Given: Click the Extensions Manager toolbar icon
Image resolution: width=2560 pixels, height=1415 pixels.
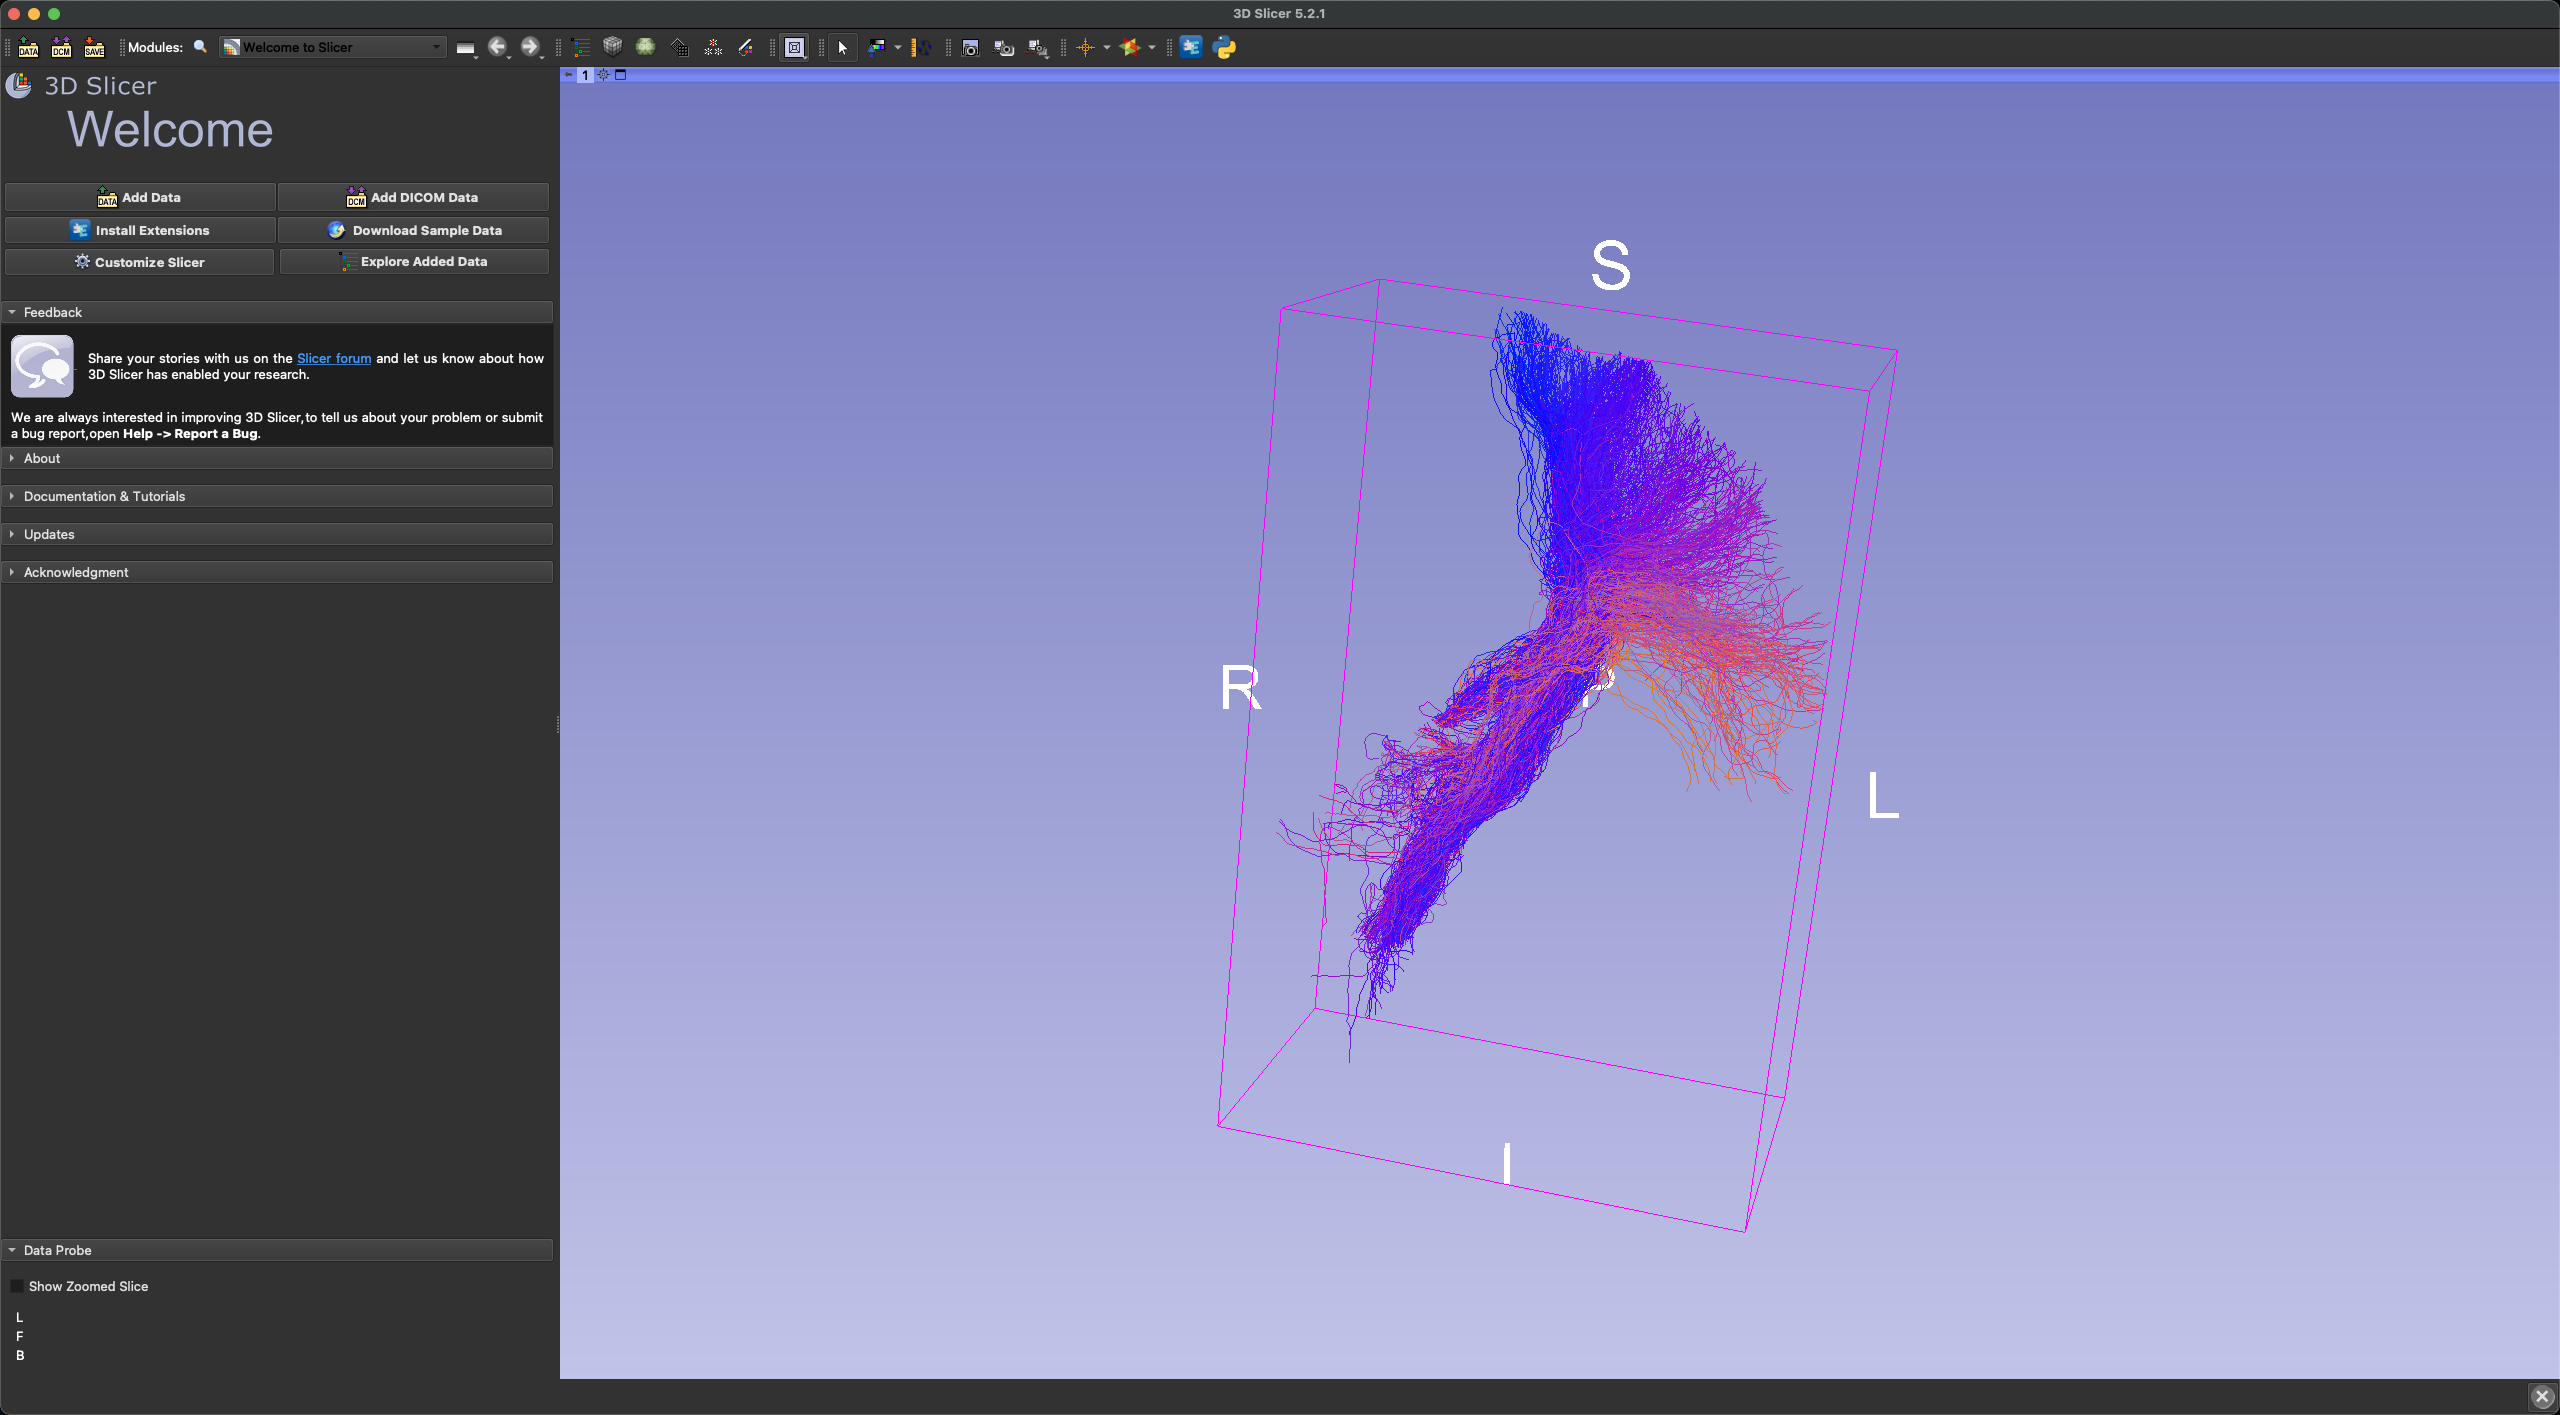Looking at the screenshot, I should [x=1190, y=47].
